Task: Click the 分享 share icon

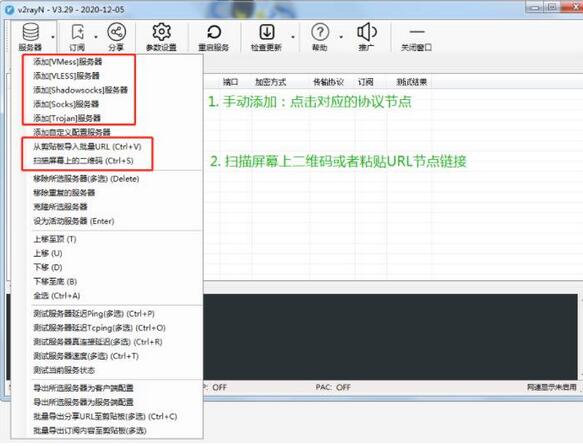Action: pos(116,36)
